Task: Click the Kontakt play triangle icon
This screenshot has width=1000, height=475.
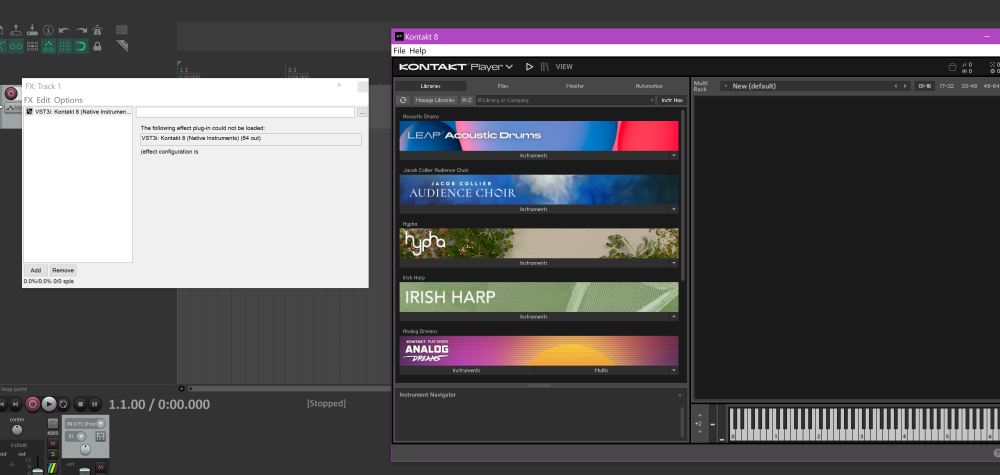Action: point(529,66)
